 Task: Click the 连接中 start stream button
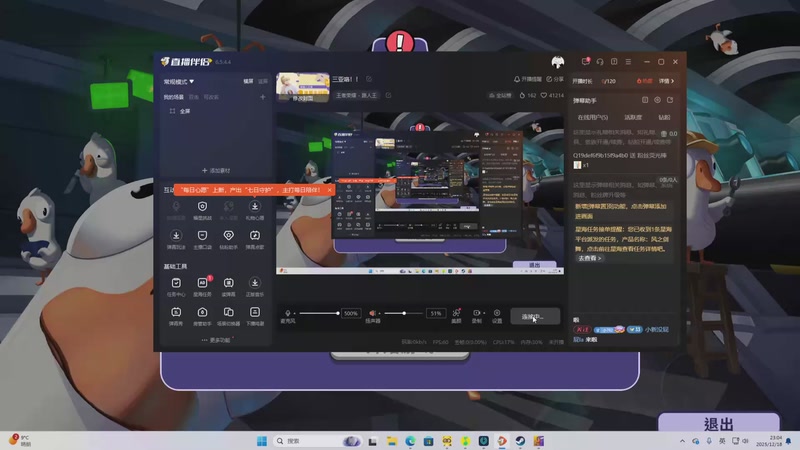(535, 316)
